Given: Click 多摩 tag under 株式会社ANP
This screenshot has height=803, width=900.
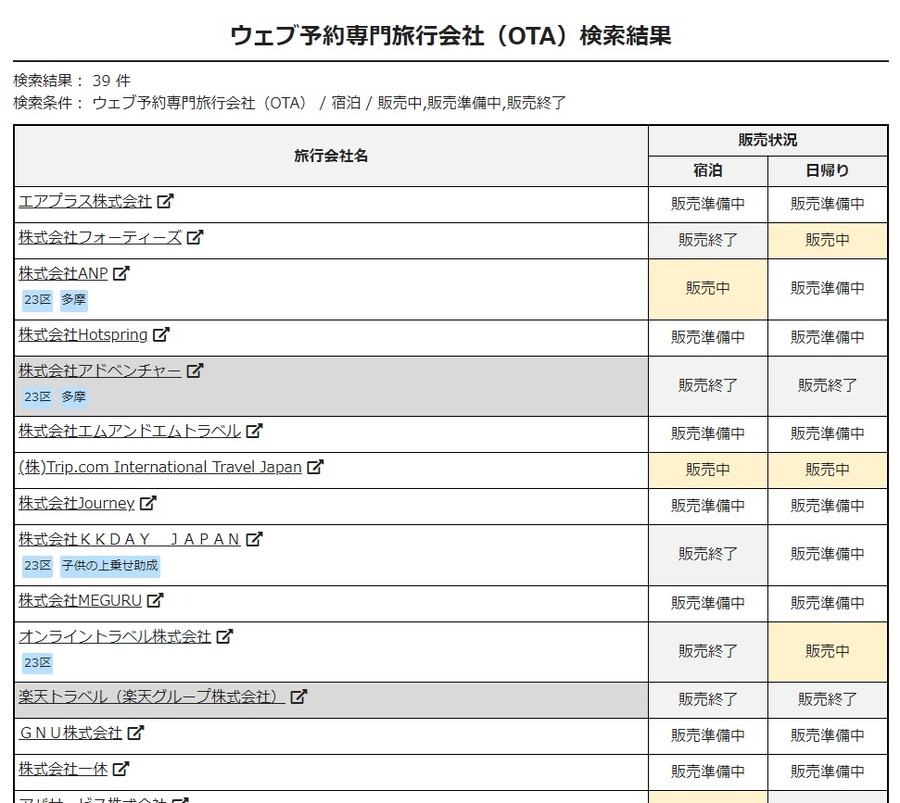Looking at the screenshot, I should click(73, 300).
